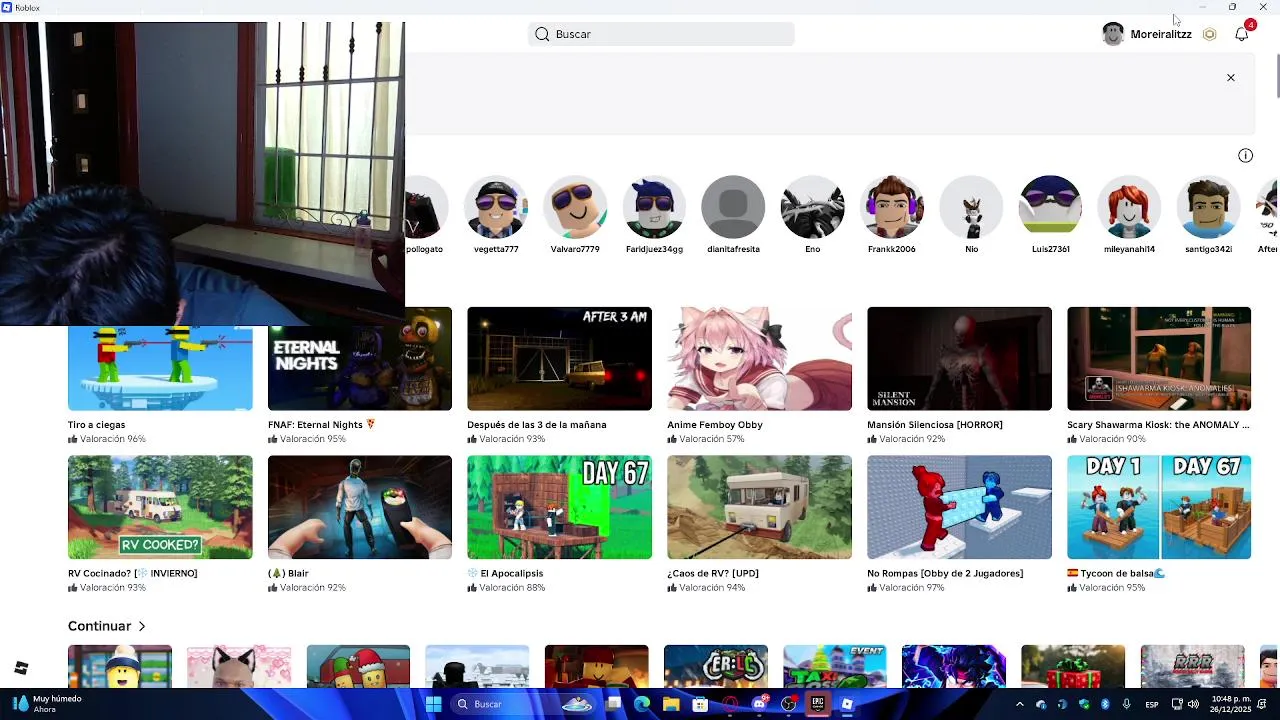Close the banner with the X

point(1231,77)
